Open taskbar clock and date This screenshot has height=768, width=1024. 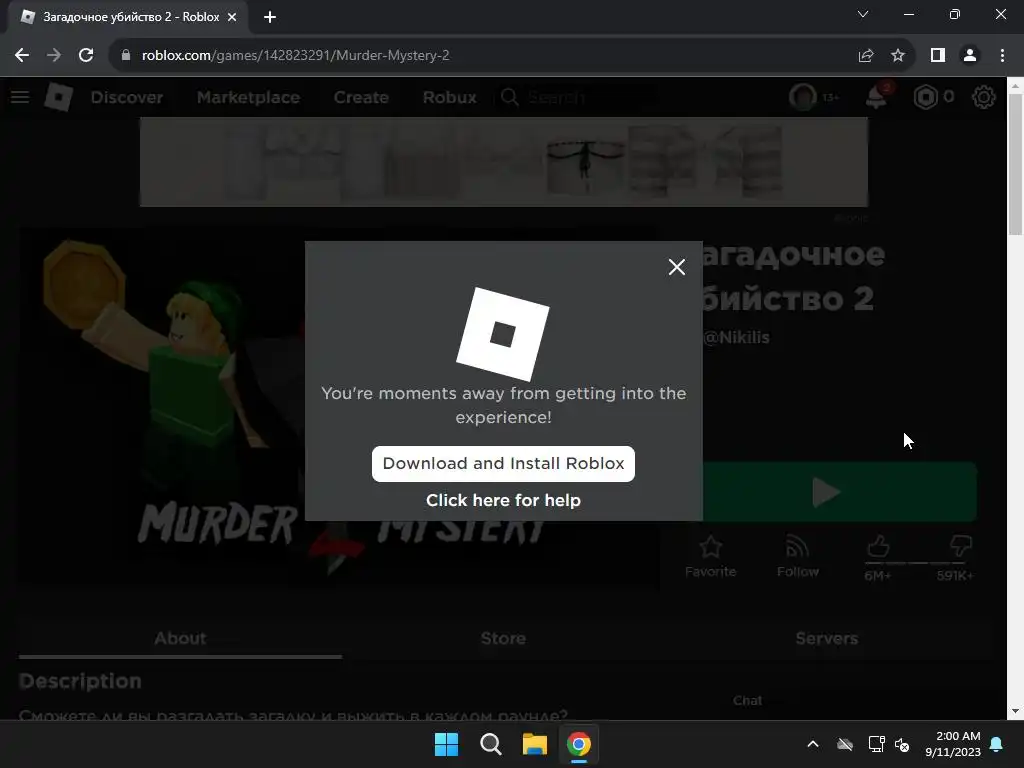(x=953, y=744)
